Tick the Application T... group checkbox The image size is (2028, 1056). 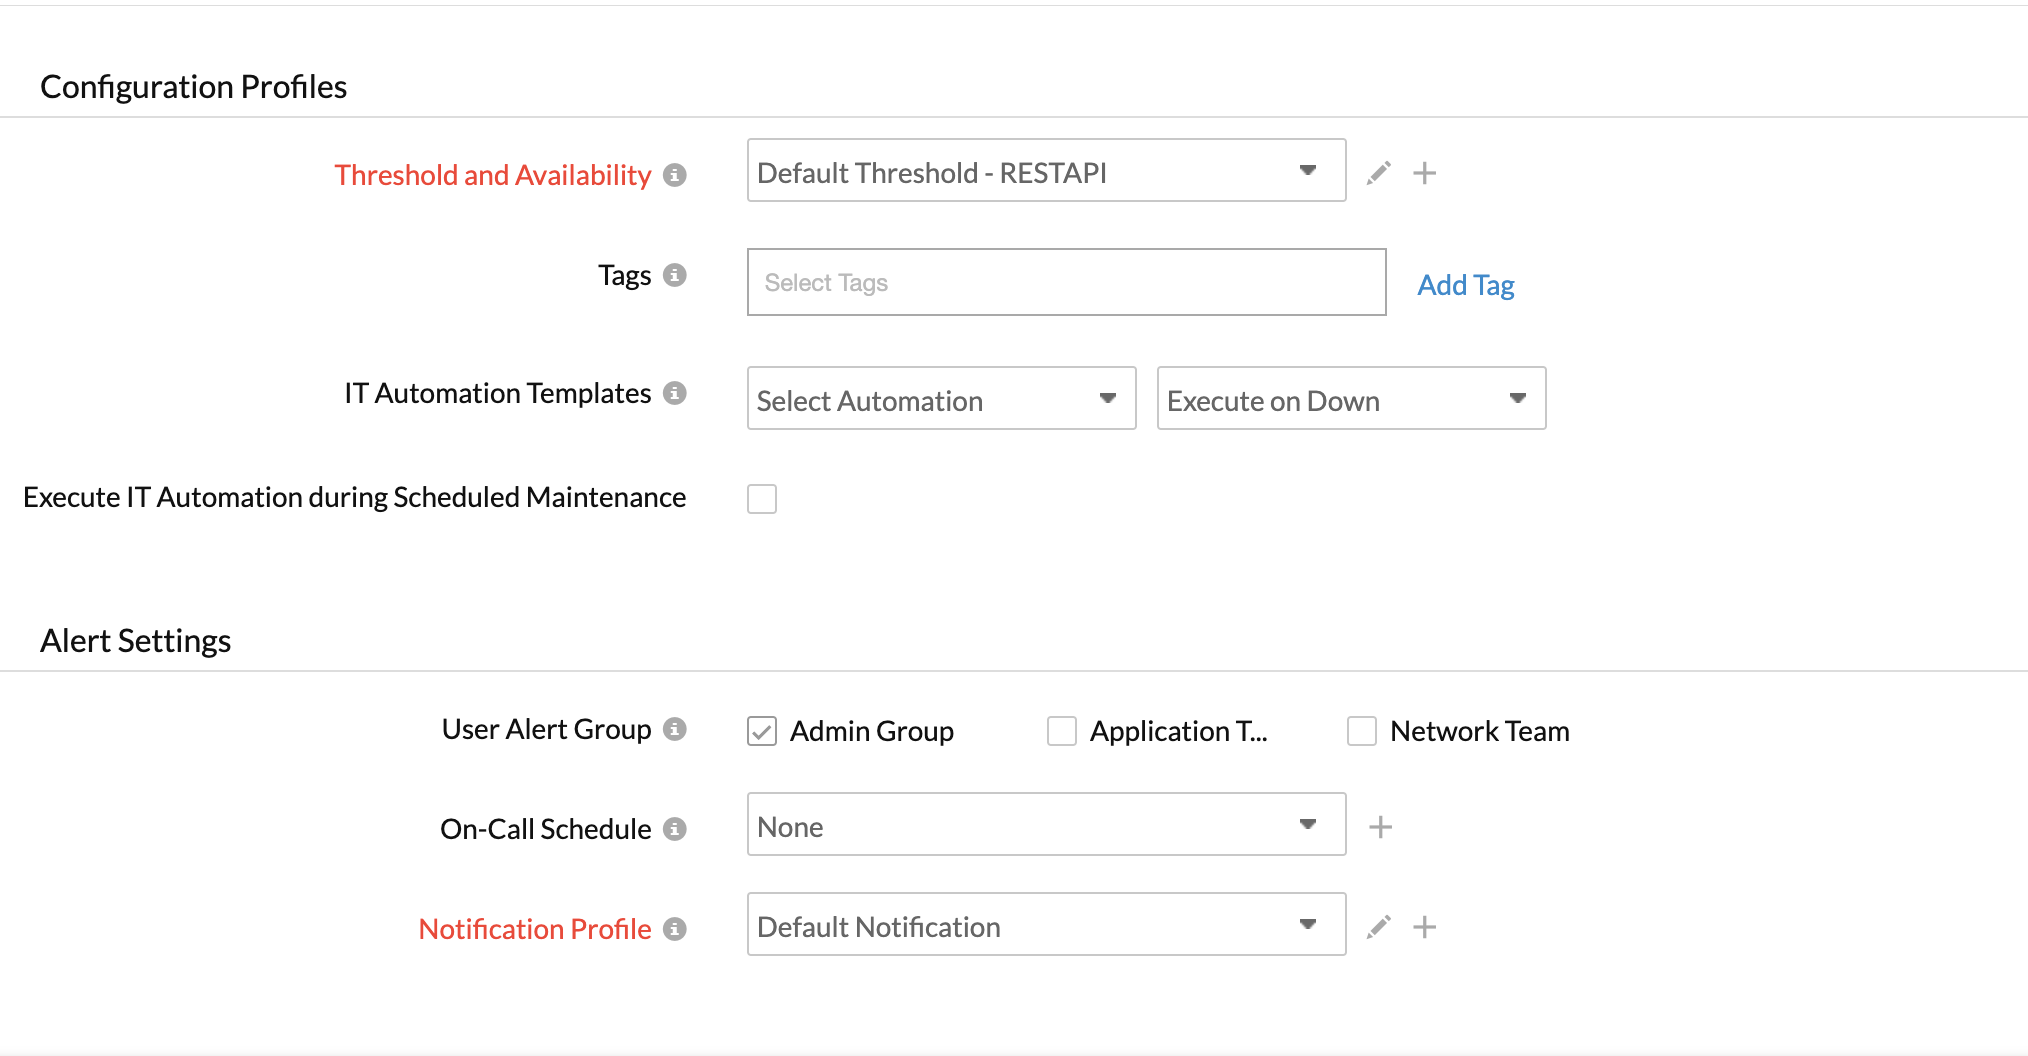pos(1062,731)
